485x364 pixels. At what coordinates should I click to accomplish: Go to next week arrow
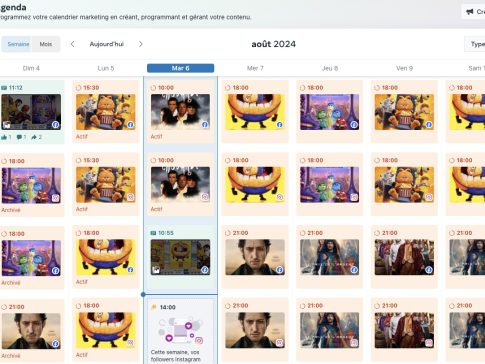tap(141, 44)
